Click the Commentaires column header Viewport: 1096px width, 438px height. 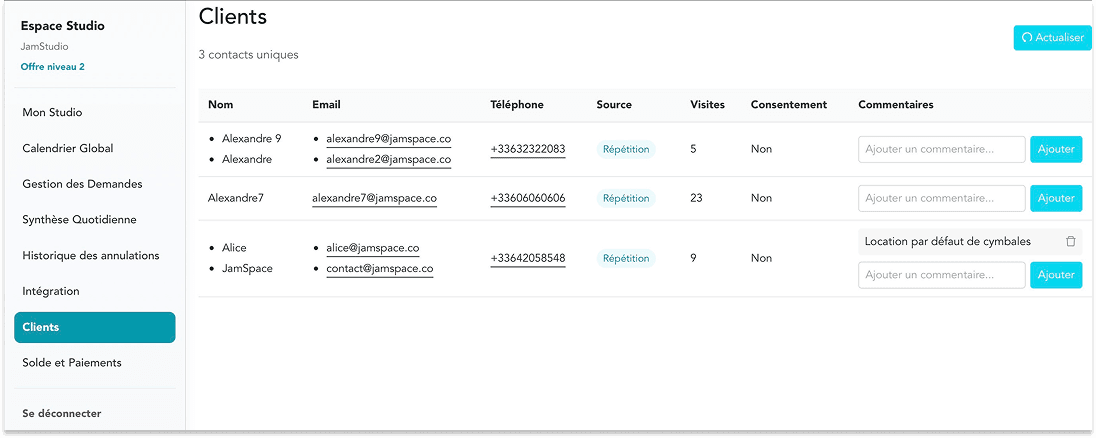895,105
